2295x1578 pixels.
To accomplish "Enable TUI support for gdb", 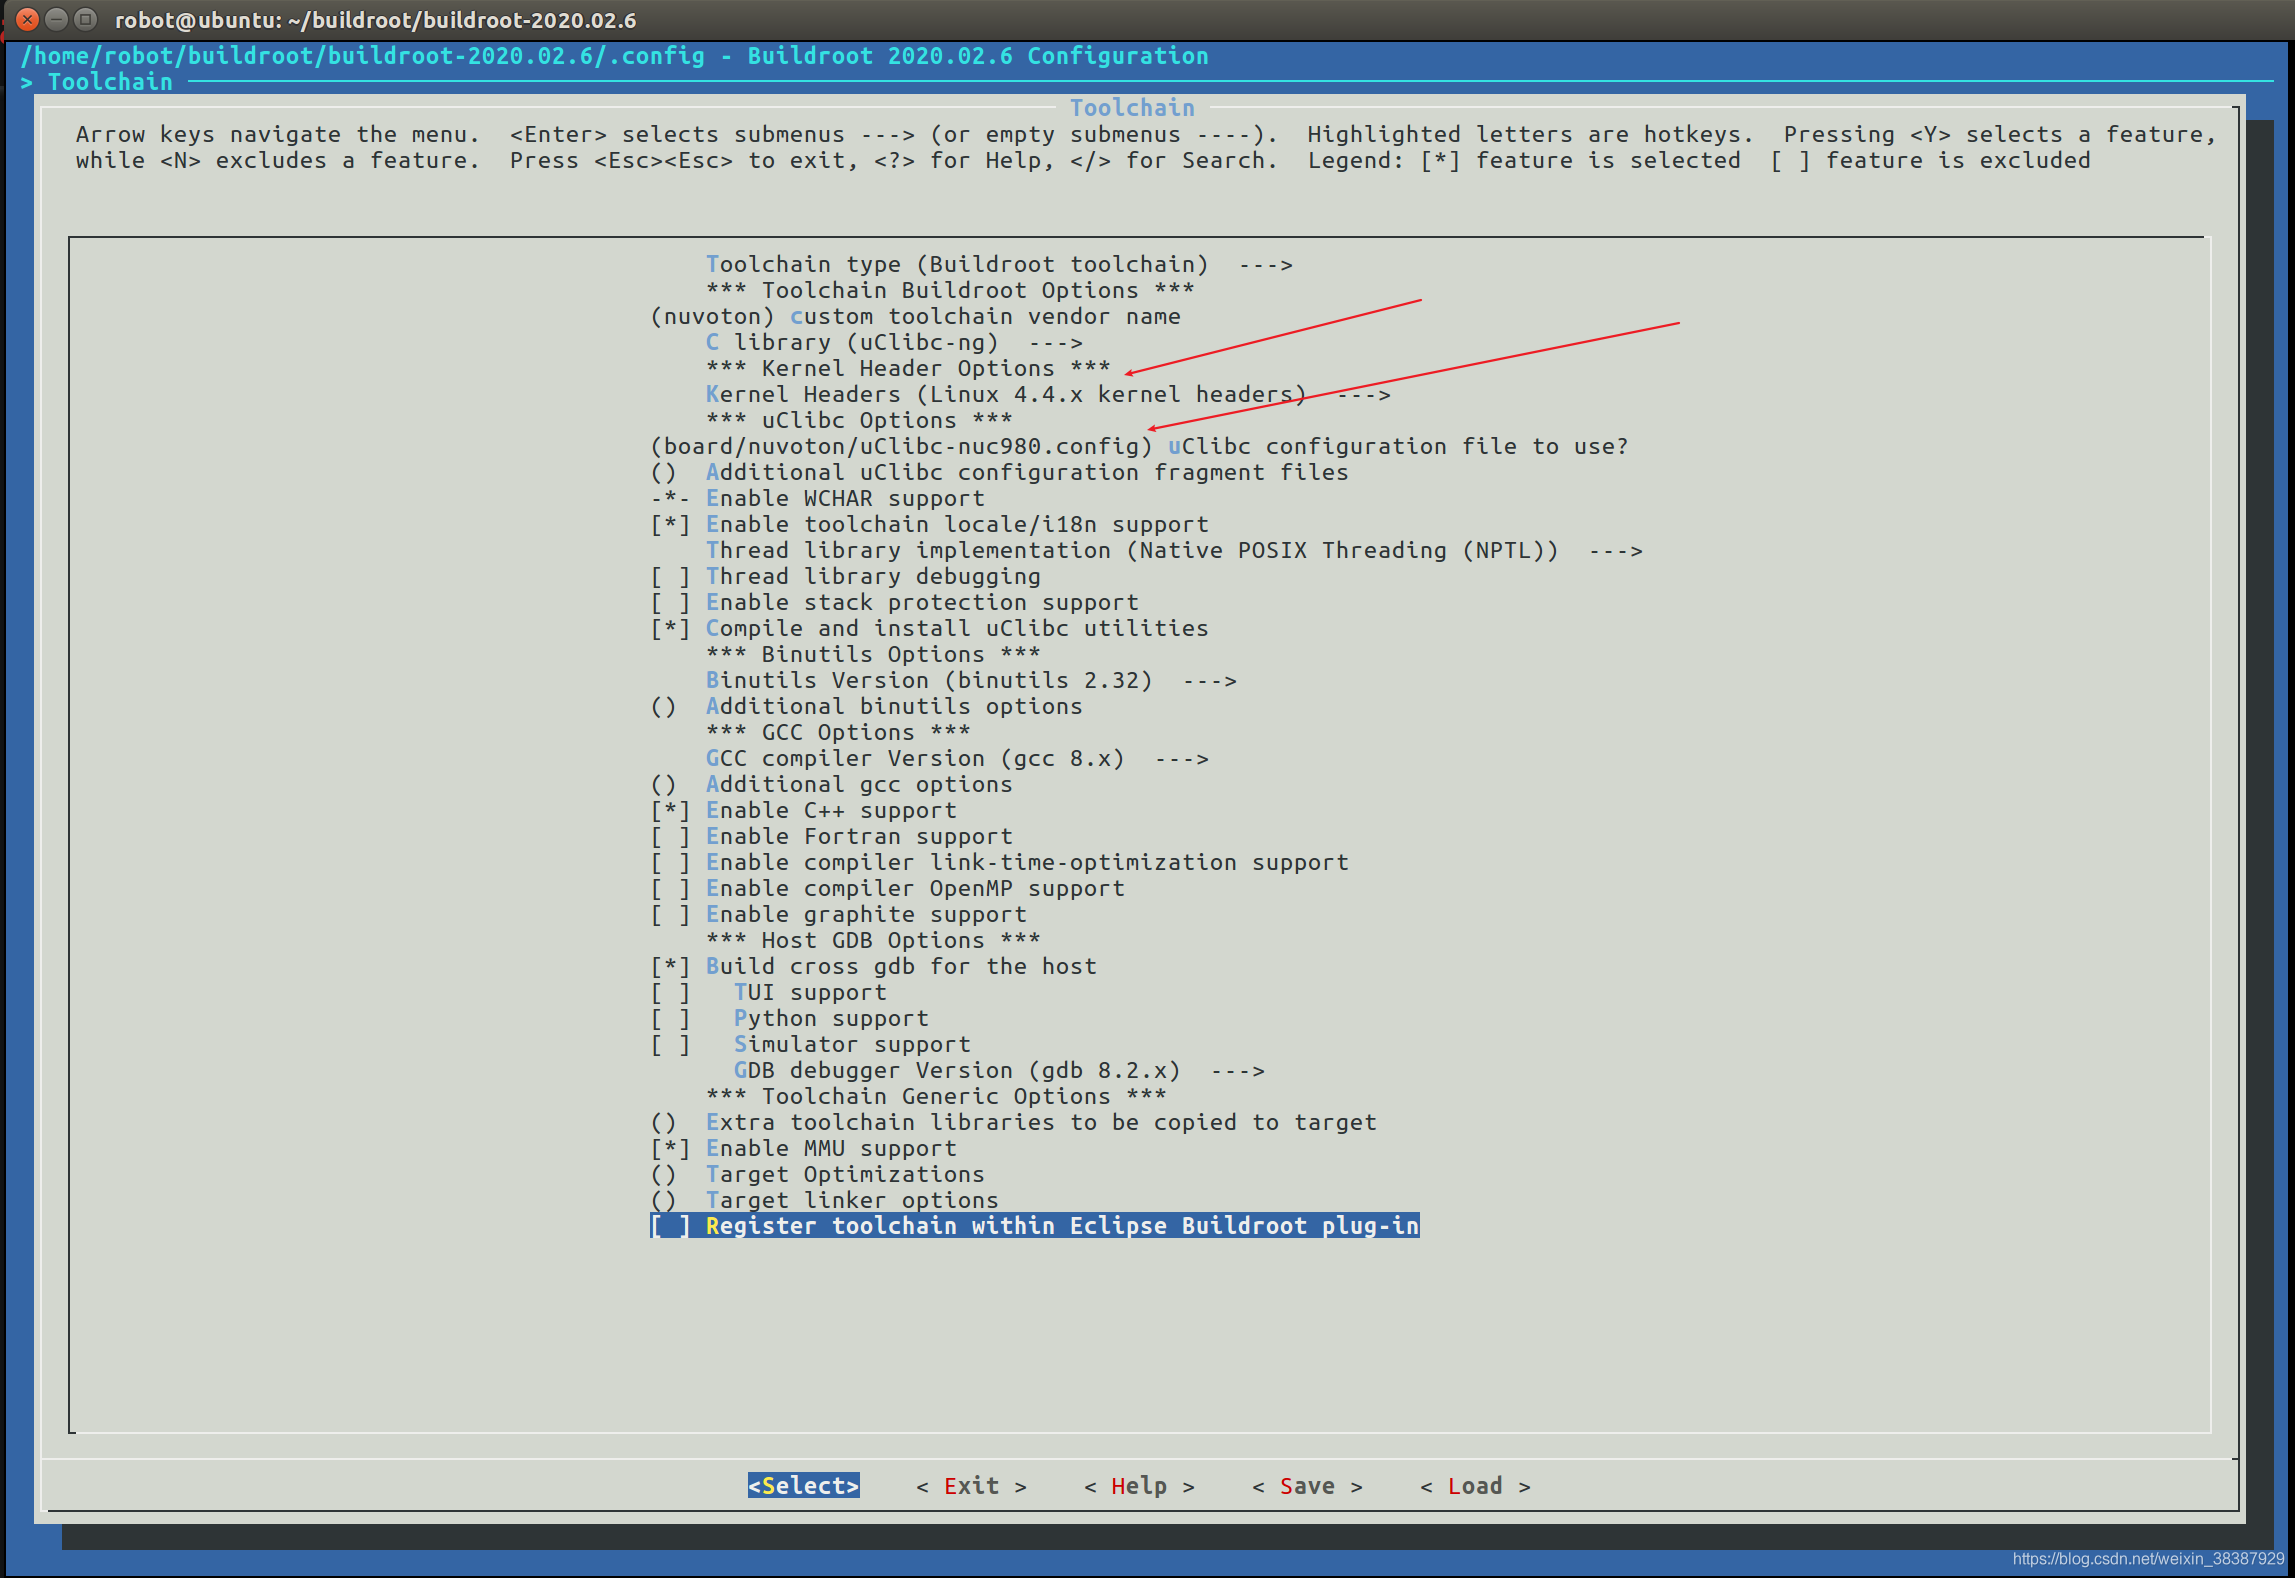I will pyautogui.click(x=769, y=992).
